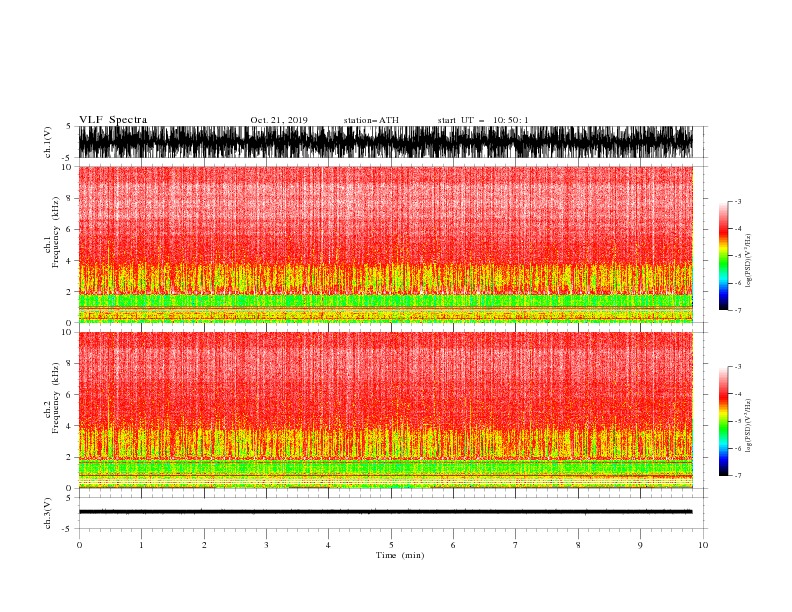Click the "2" kHz tick on the ch.2 frequency axis
Screen dimensions: 792x612
click(x=69, y=457)
